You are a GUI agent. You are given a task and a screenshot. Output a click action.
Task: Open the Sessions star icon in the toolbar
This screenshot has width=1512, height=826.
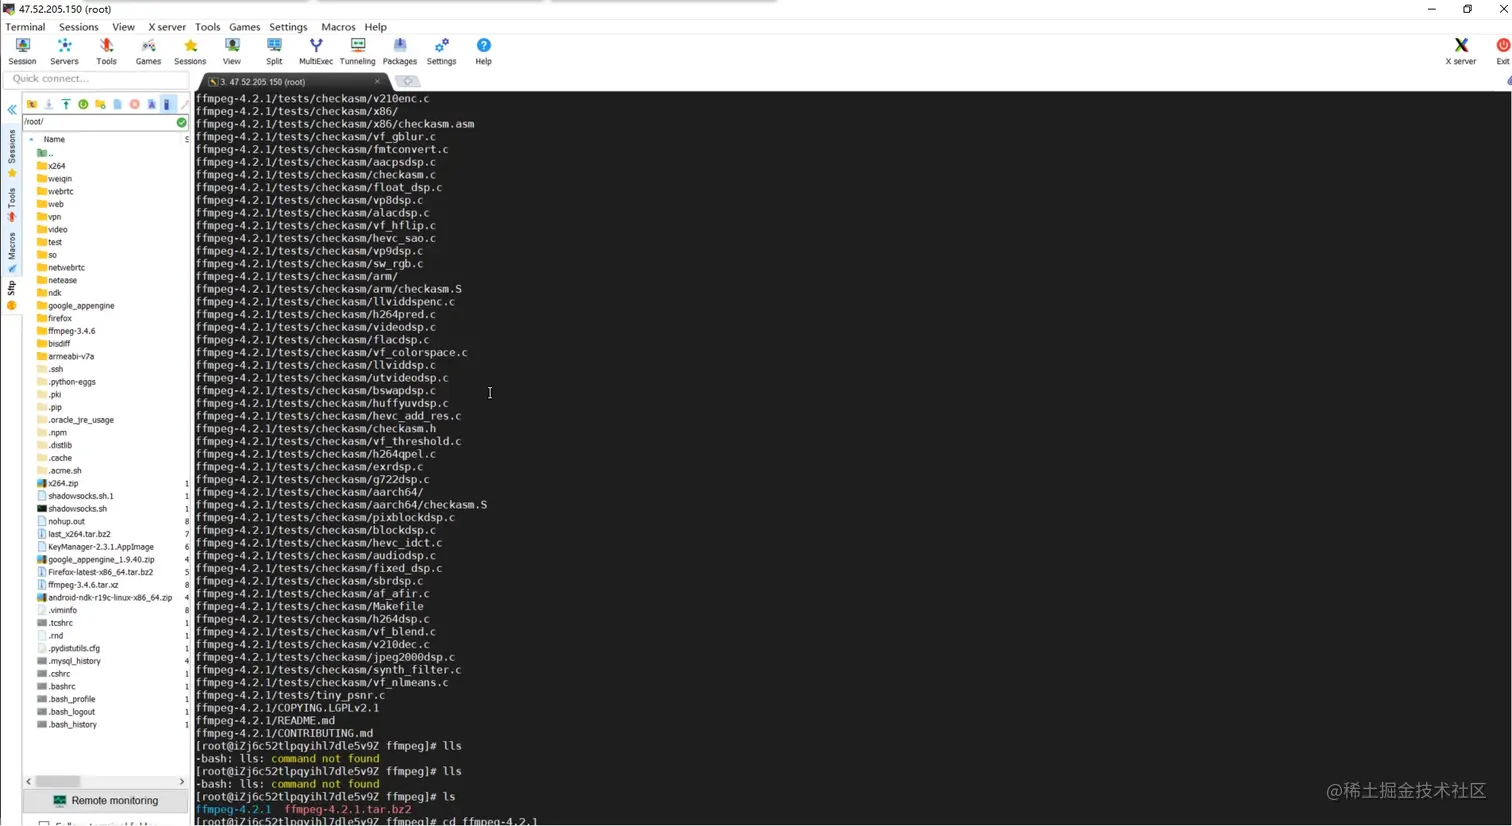coord(190,51)
